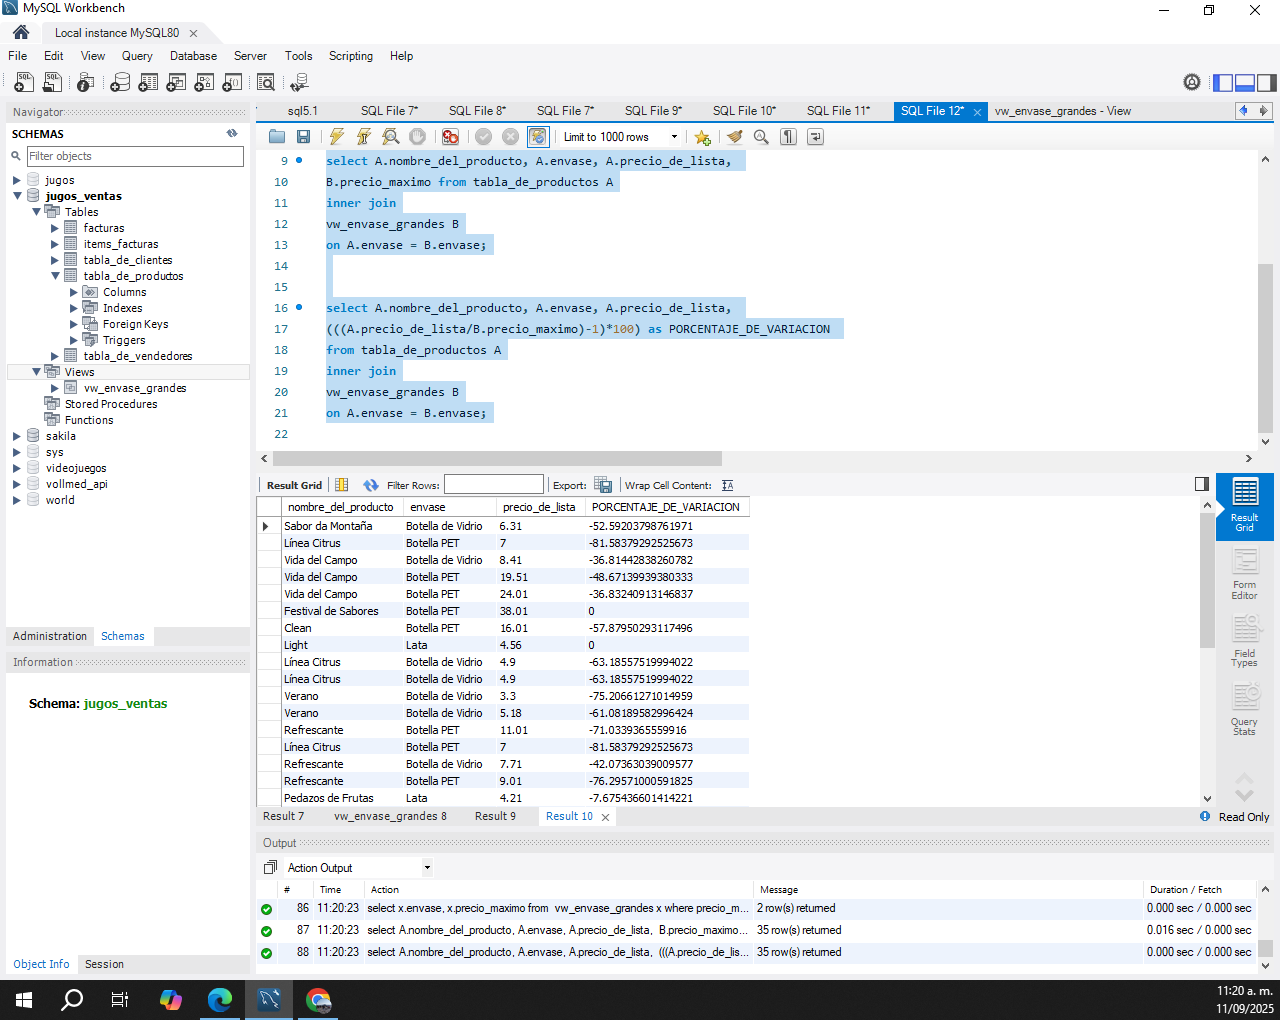
Task: Switch to vw_envase_grandes - View tab
Action: [1062, 111]
